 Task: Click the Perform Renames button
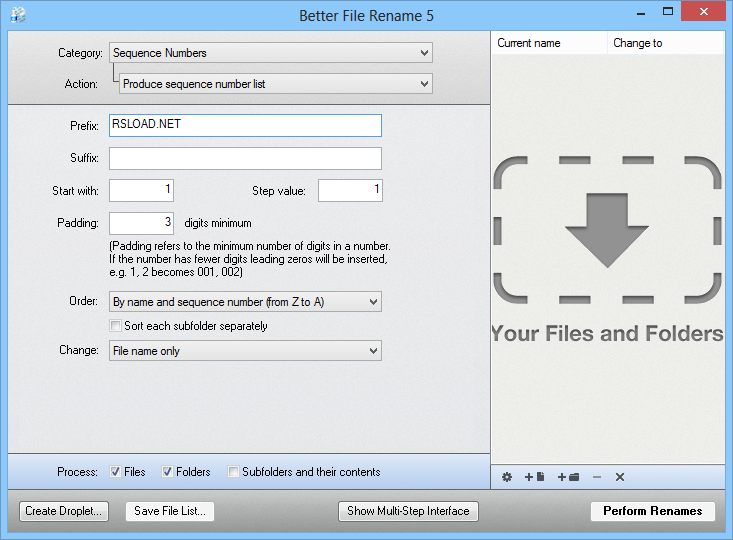[x=653, y=511]
